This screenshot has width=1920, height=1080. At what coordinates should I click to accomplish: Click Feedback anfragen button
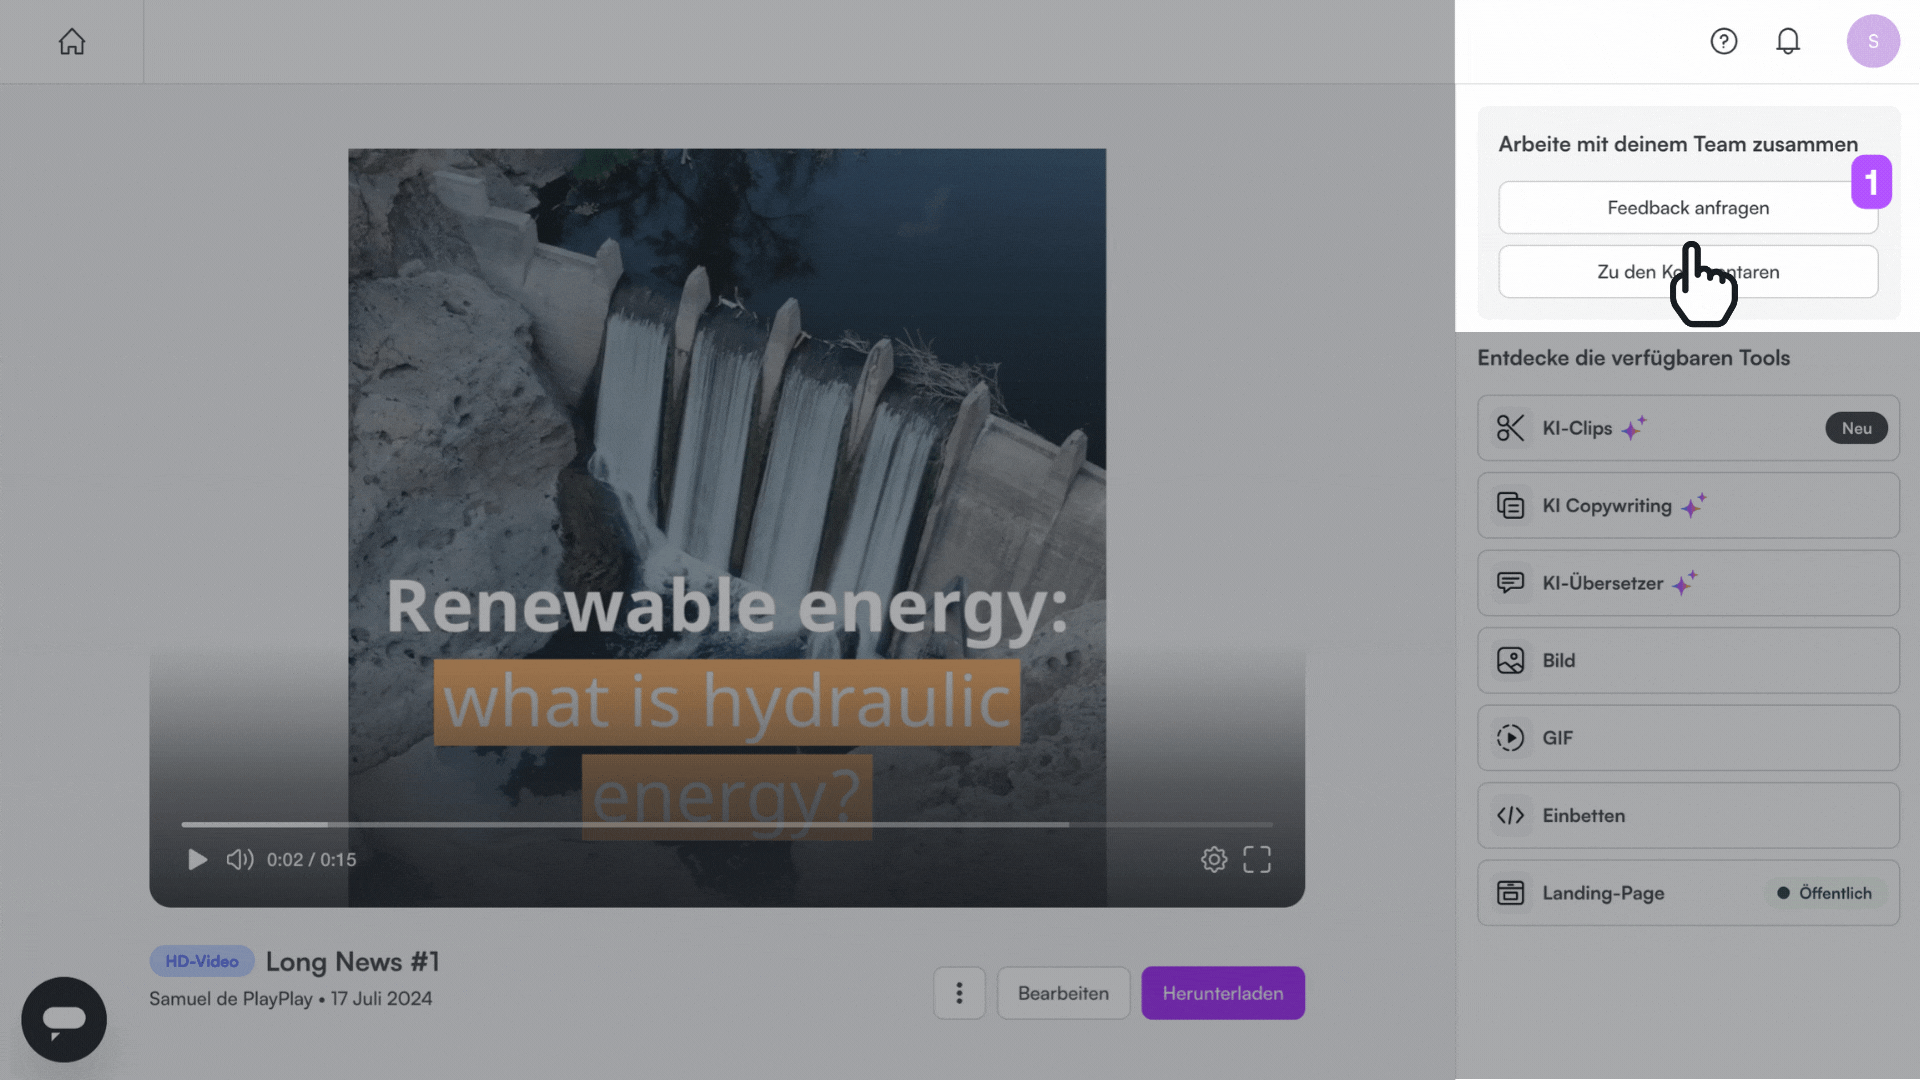click(x=1688, y=208)
